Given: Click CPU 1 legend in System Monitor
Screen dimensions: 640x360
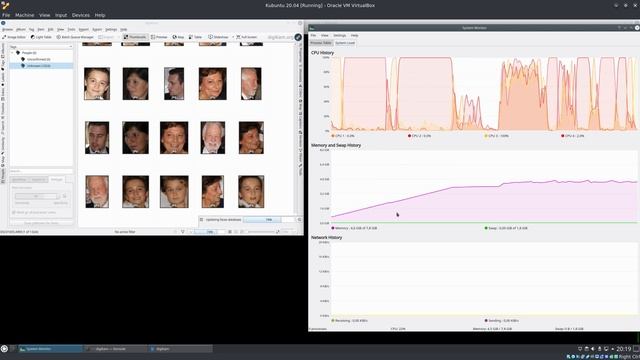Looking at the screenshot, I should (343, 136).
